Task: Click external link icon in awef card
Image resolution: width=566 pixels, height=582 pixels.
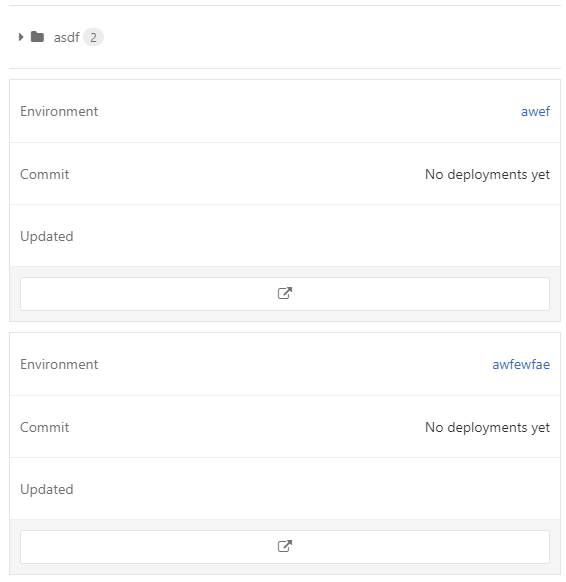Action: [285, 294]
